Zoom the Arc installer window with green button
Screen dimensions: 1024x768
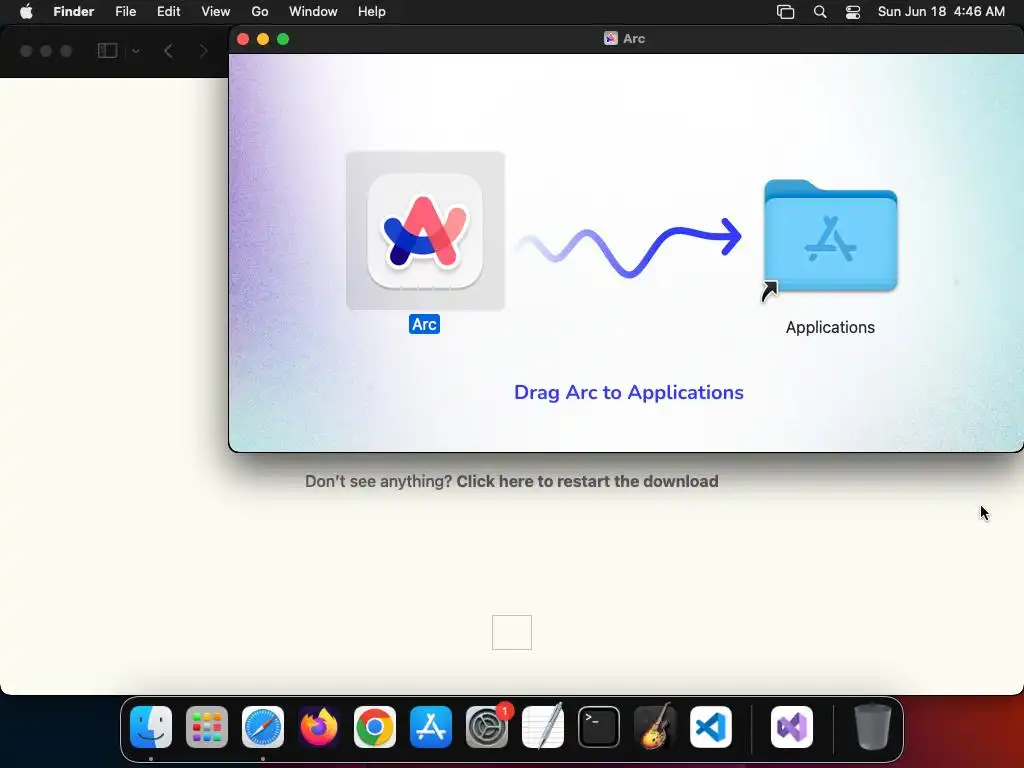tap(283, 39)
